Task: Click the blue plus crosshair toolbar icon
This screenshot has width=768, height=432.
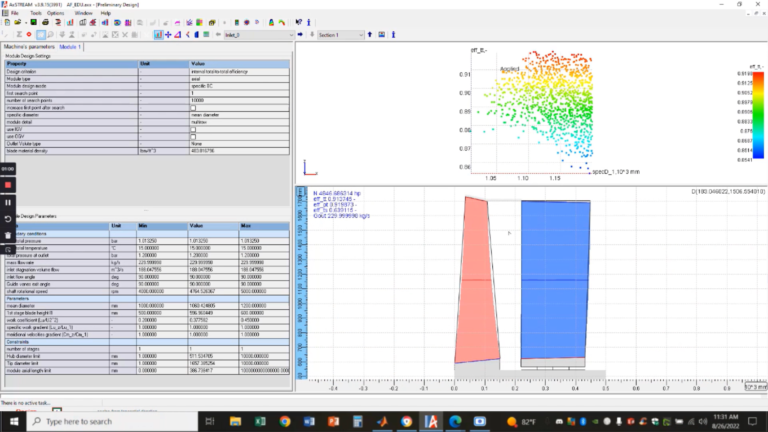Action: point(168,35)
